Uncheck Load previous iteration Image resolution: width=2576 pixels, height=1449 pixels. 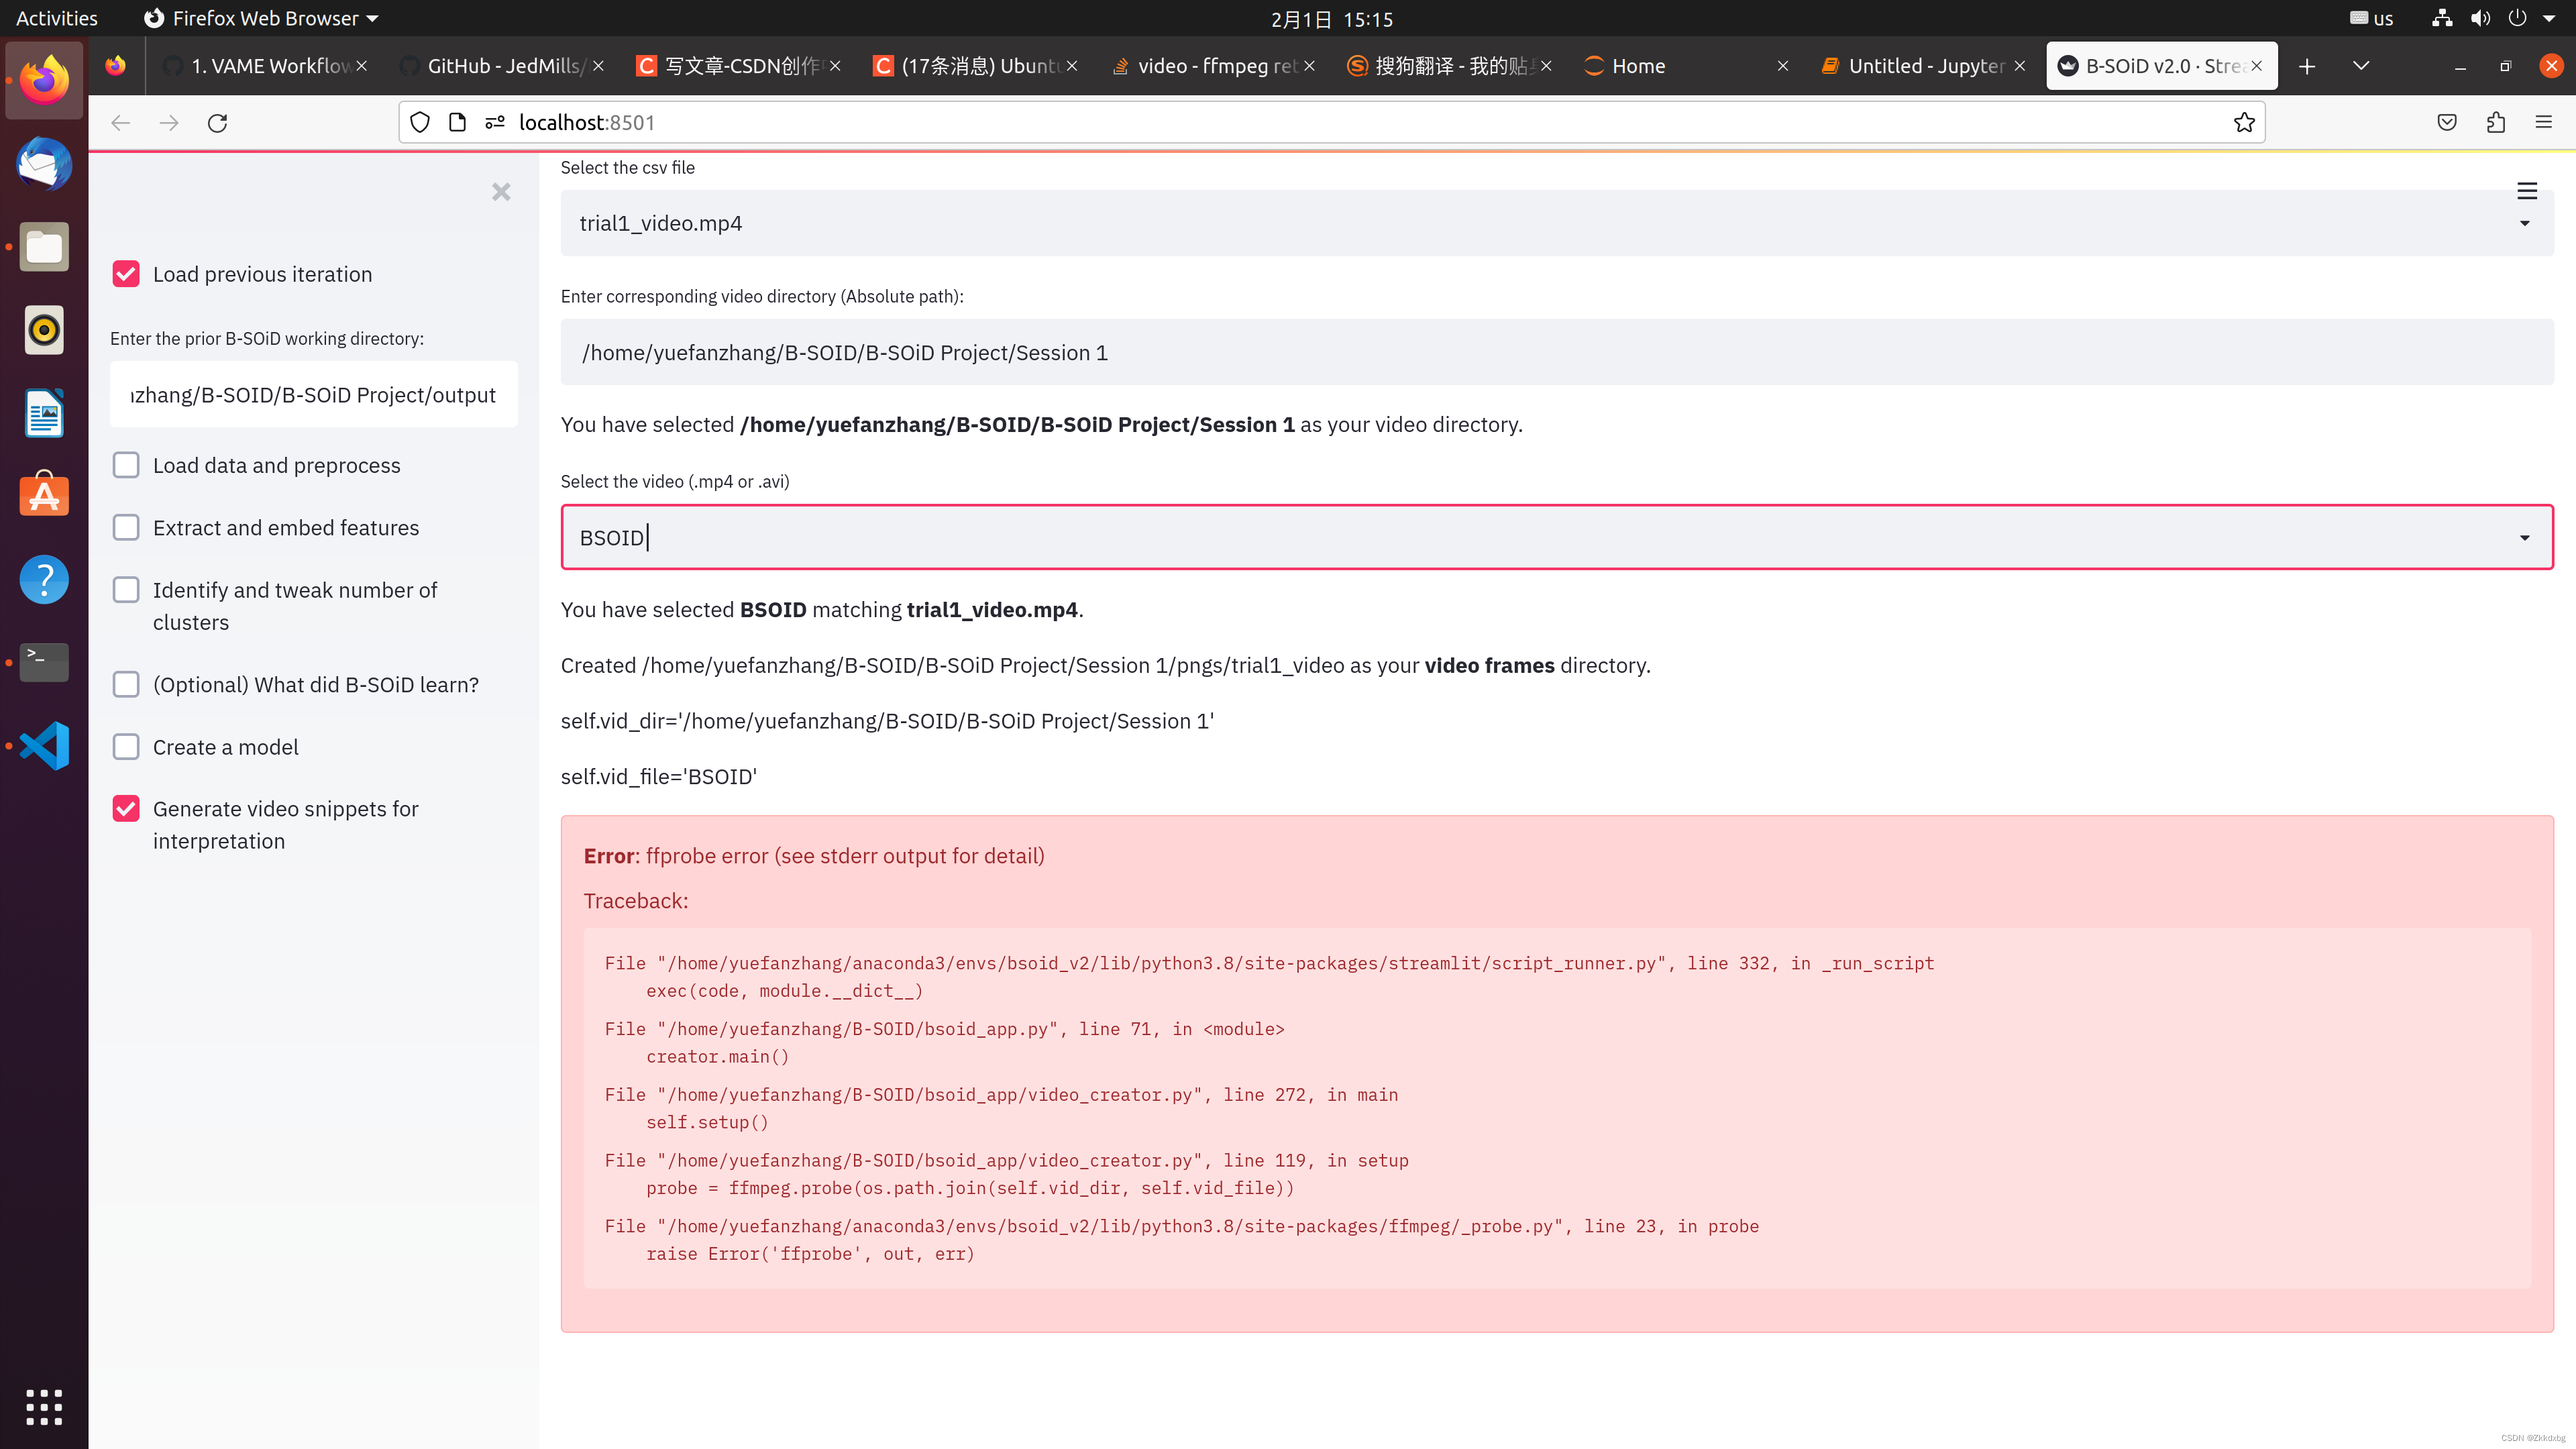click(126, 273)
